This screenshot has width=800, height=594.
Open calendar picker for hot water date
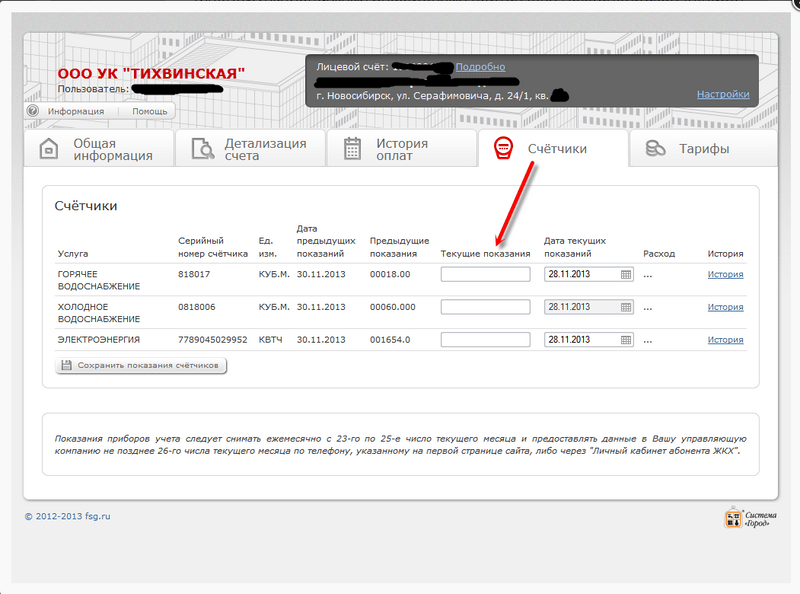626,275
